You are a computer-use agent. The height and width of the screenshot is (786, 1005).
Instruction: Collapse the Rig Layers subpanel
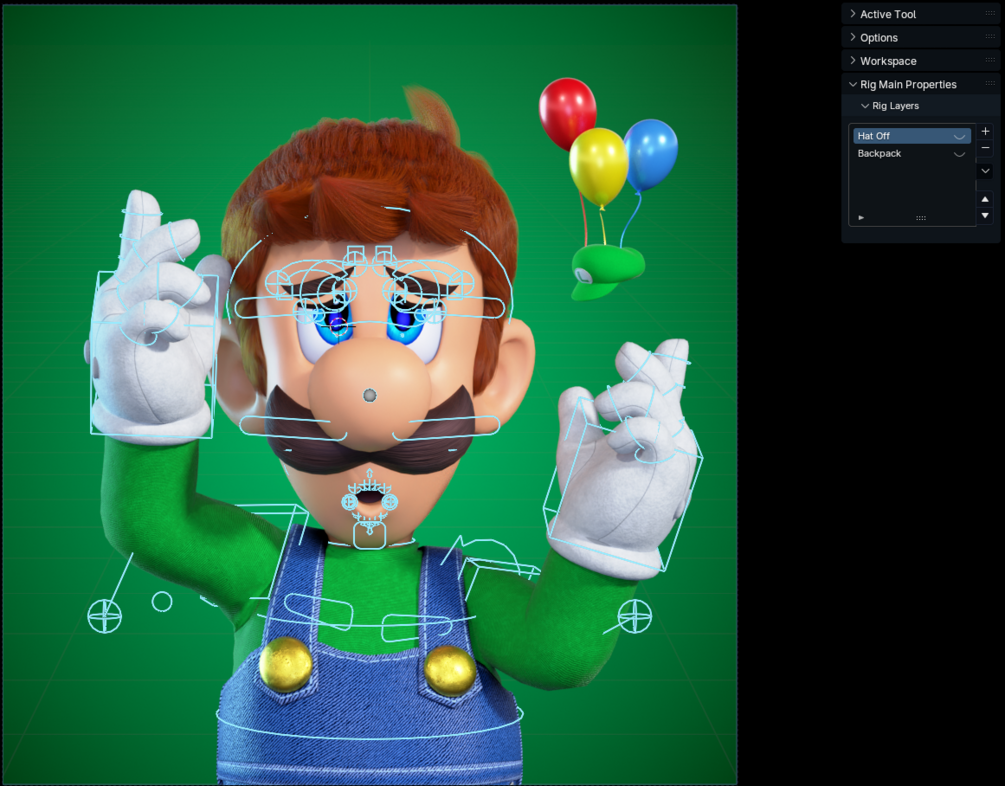point(895,106)
